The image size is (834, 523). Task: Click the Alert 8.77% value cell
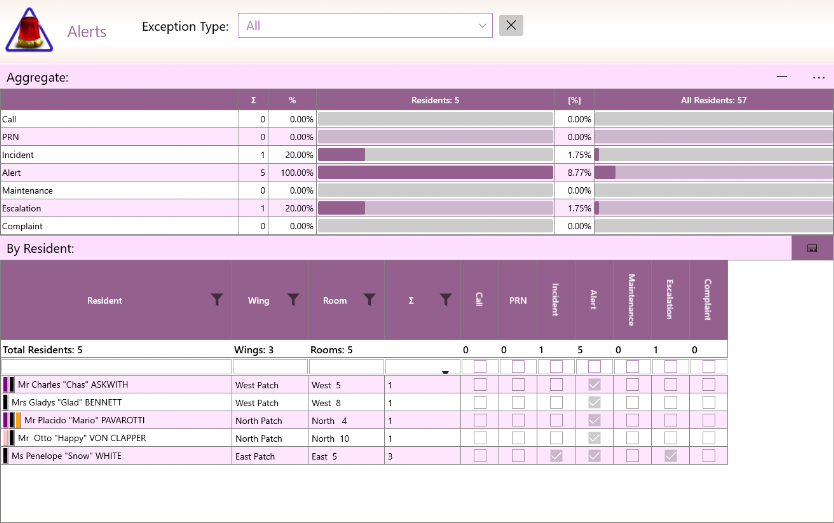click(574, 172)
